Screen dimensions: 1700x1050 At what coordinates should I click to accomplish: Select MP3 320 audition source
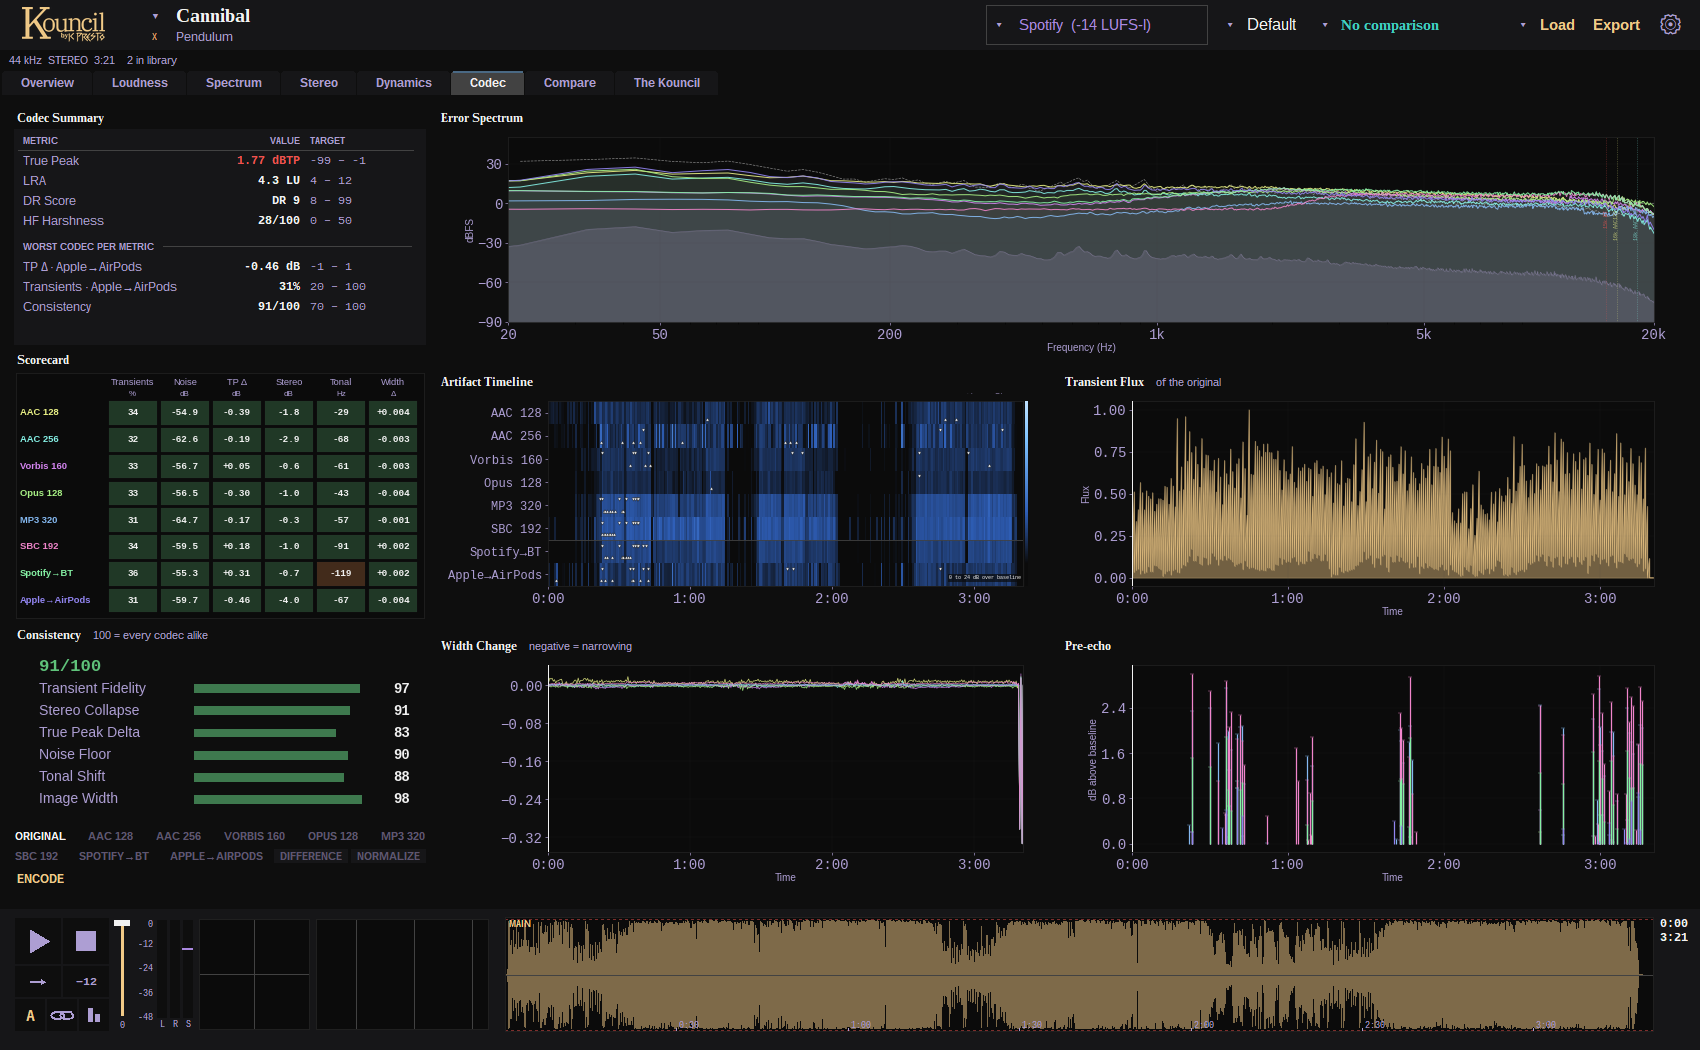click(403, 836)
